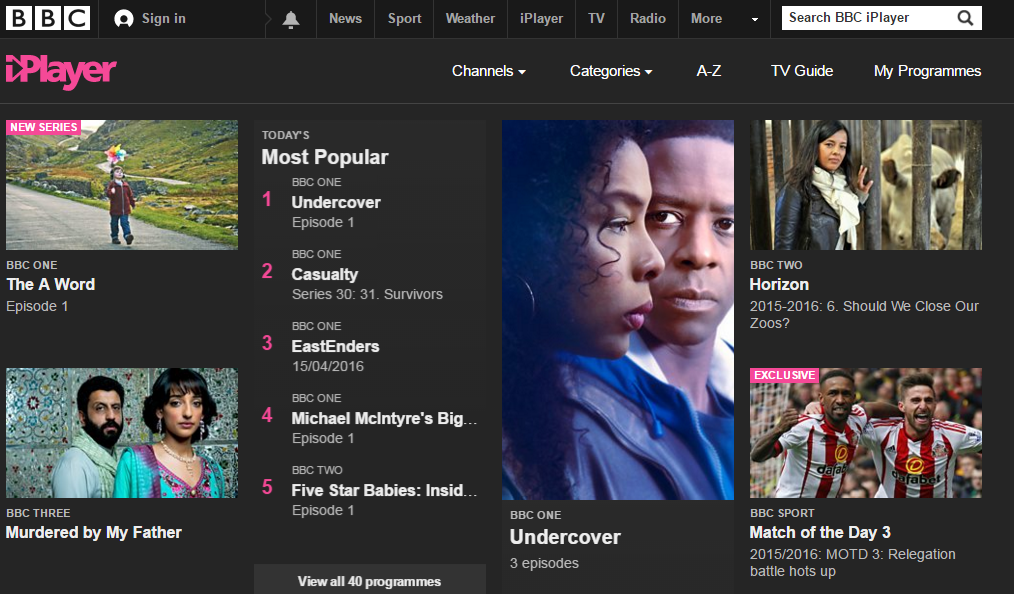
Task: Select the number 1 ranking in Most Popular
Action: (x=266, y=199)
